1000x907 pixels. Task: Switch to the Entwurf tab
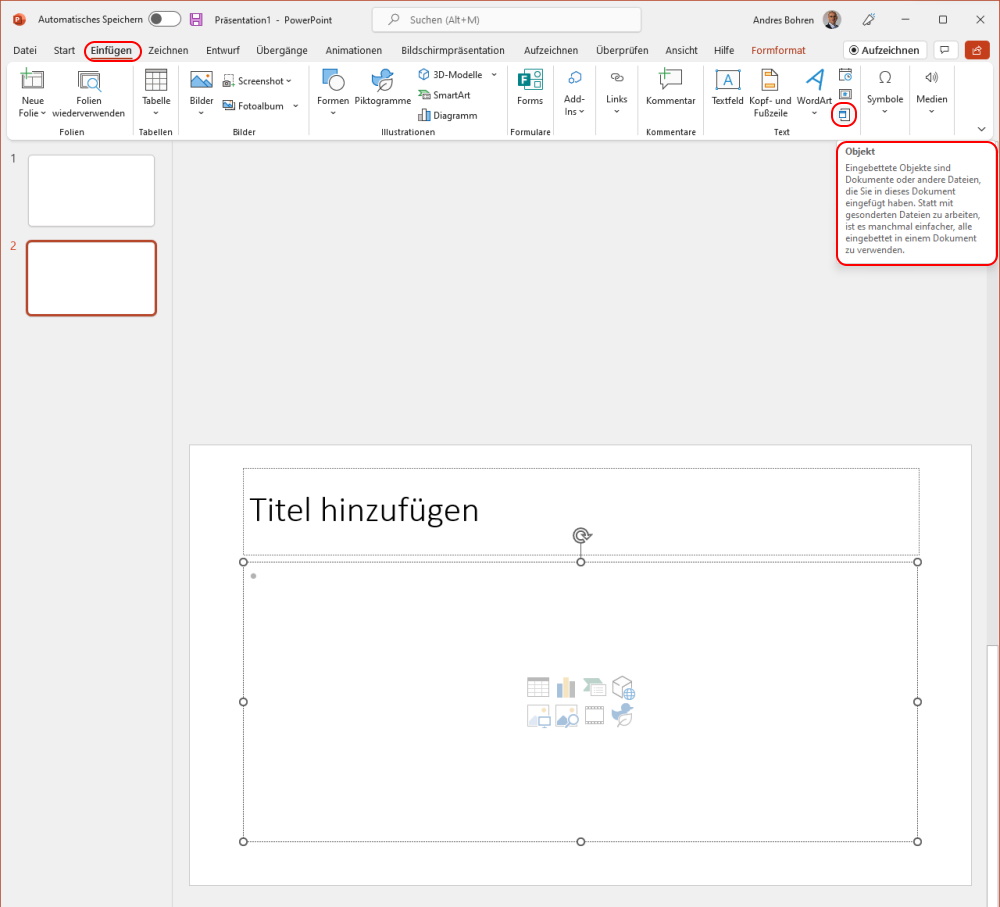pos(223,50)
